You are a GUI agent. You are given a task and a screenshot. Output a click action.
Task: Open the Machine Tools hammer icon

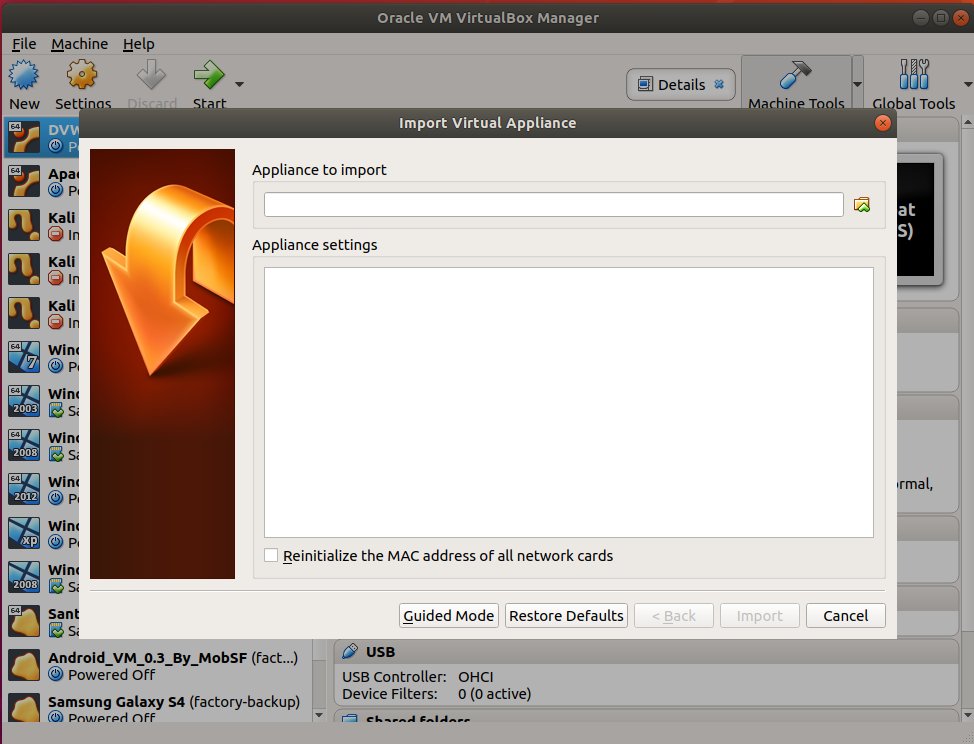click(796, 75)
